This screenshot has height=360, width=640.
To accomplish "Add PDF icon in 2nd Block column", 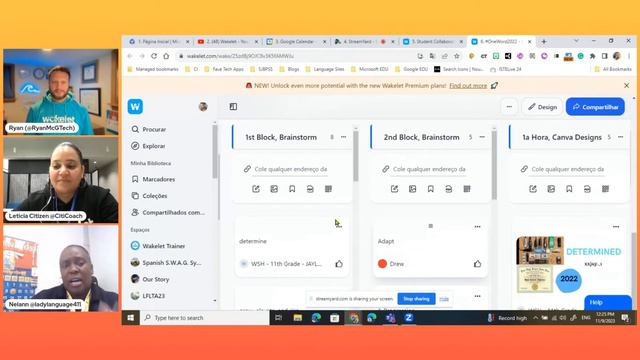I will click(449, 189).
